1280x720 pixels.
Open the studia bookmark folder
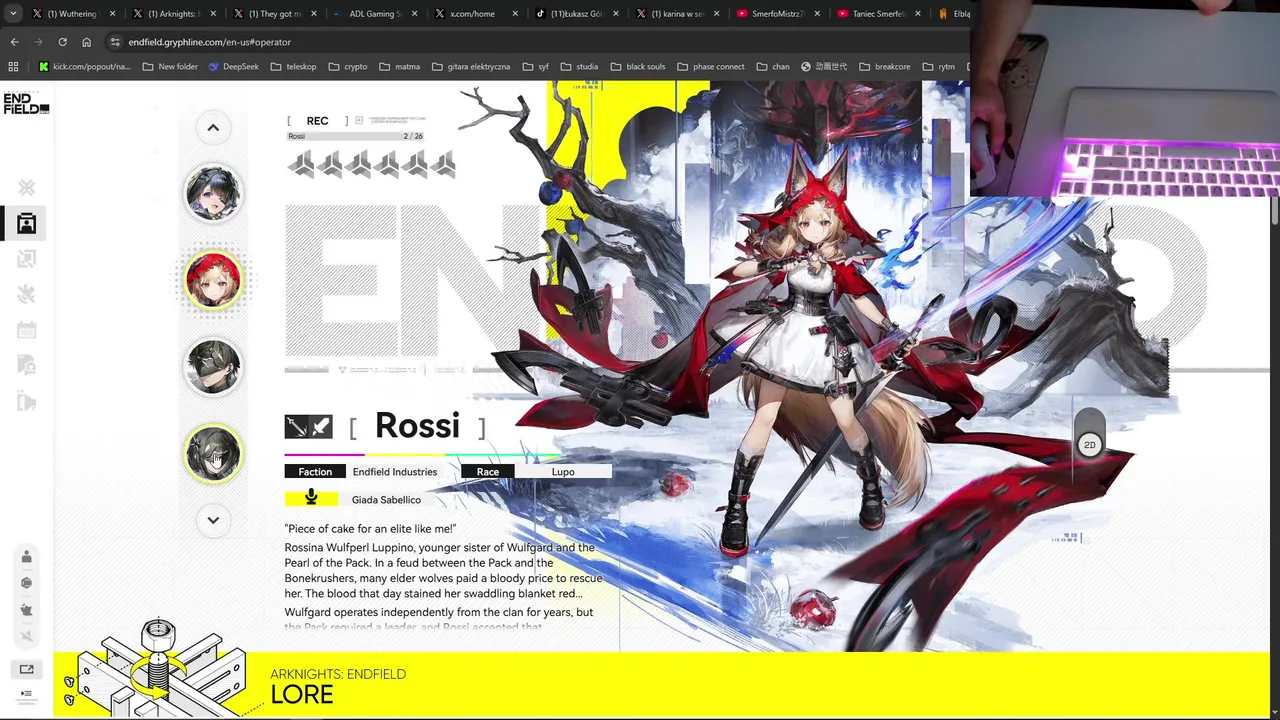[579, 67]
